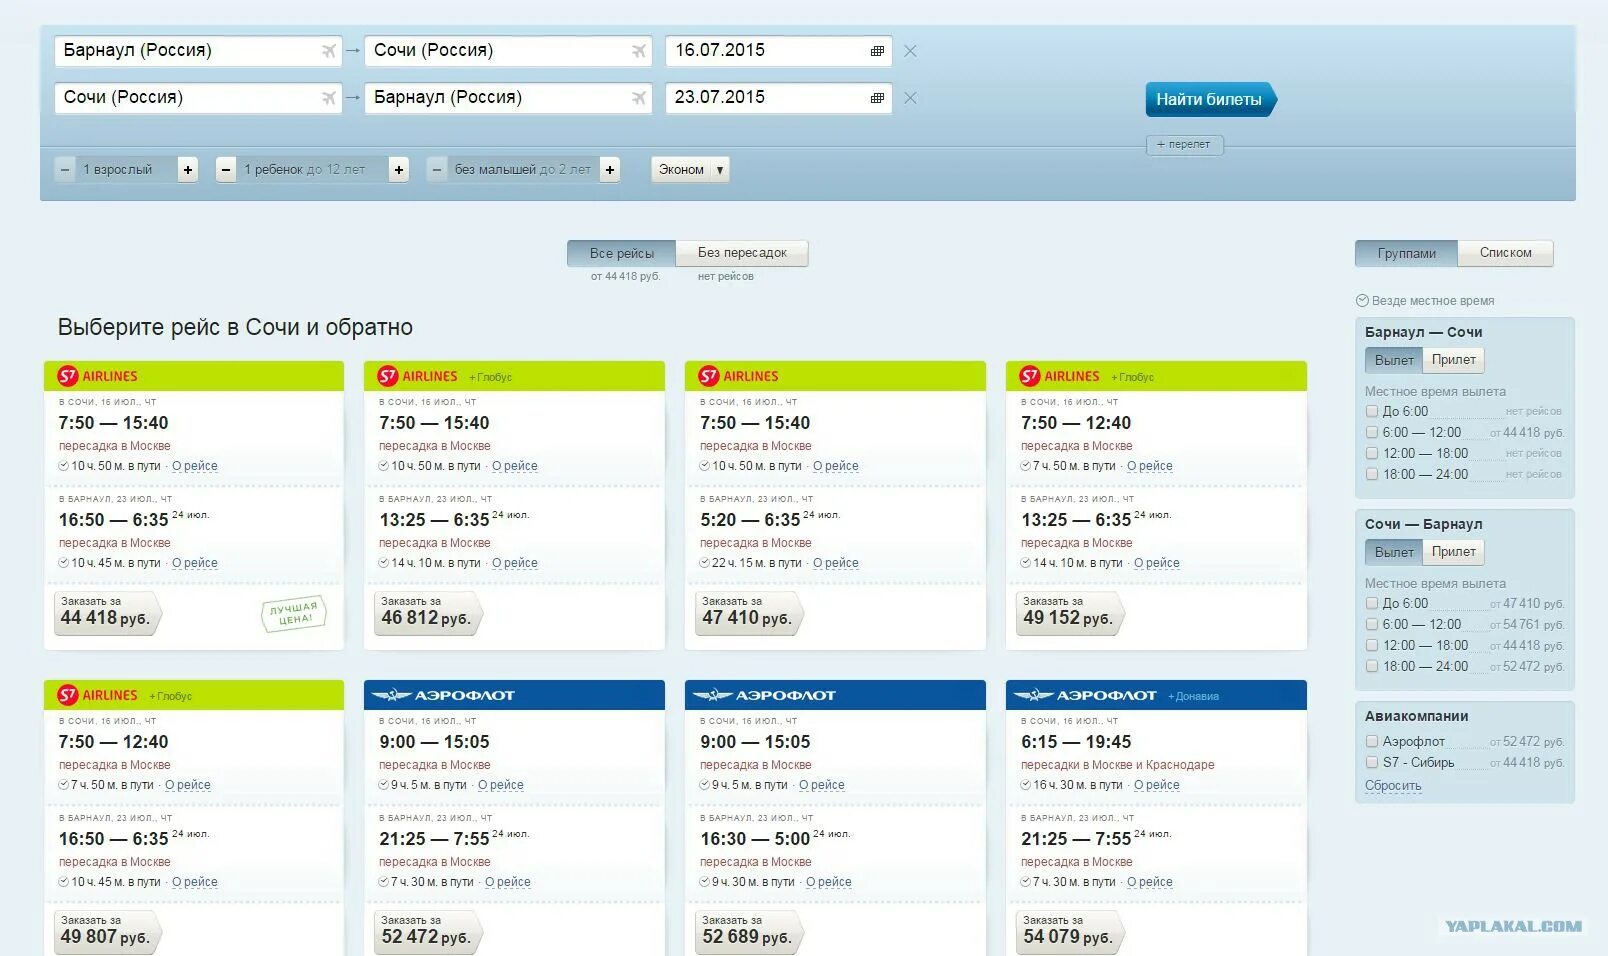Check 18:00 — 24:00 for Сочи — Барнаул
1608x956 pixels.
1372,666
